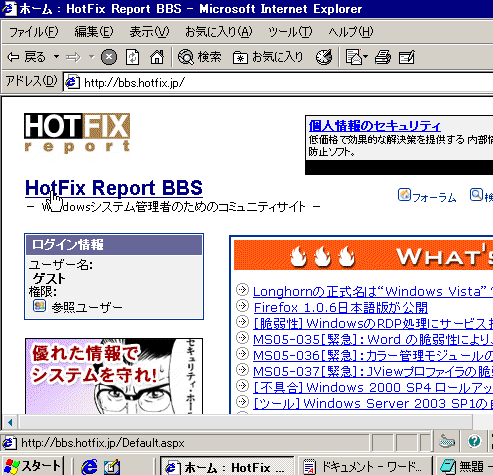Click the magnifier search icon beside フォーラム
The image size is (493, 475).
point(476,195)
